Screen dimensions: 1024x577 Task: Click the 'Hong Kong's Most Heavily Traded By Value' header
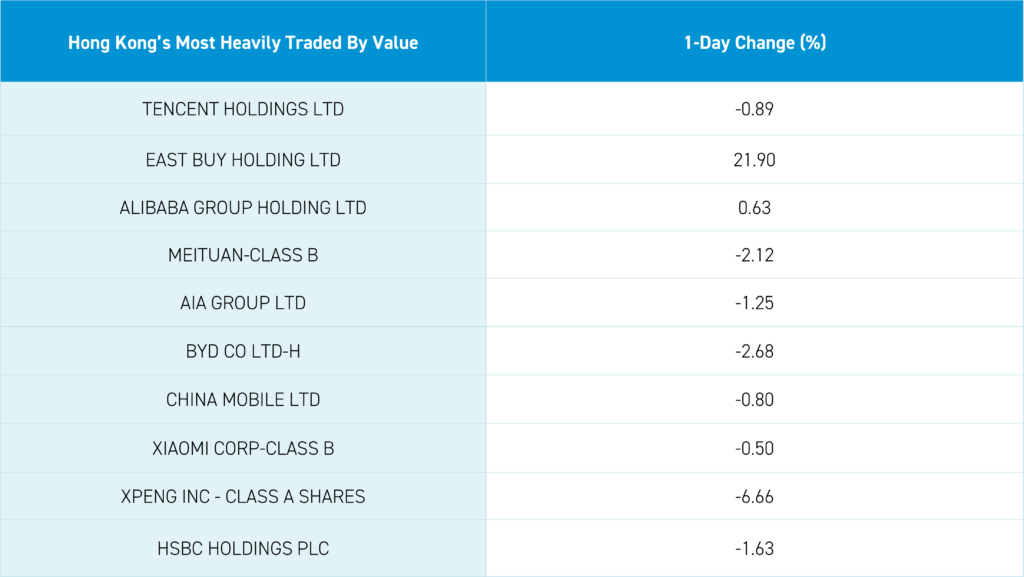click(x=243, y=43)
